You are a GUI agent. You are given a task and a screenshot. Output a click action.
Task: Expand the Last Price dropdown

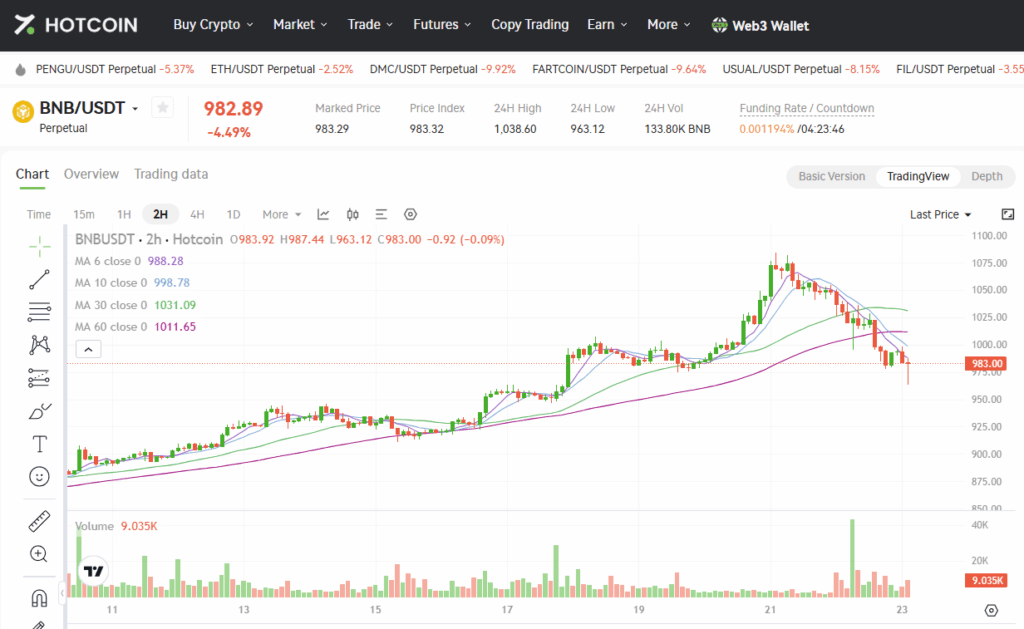pos(940,214)
